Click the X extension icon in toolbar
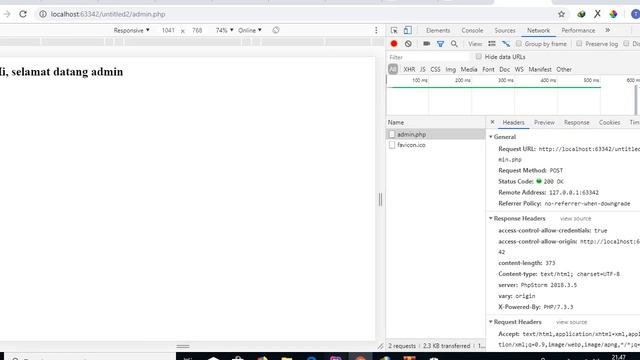 pyautogui.click(x=597, y=14)
